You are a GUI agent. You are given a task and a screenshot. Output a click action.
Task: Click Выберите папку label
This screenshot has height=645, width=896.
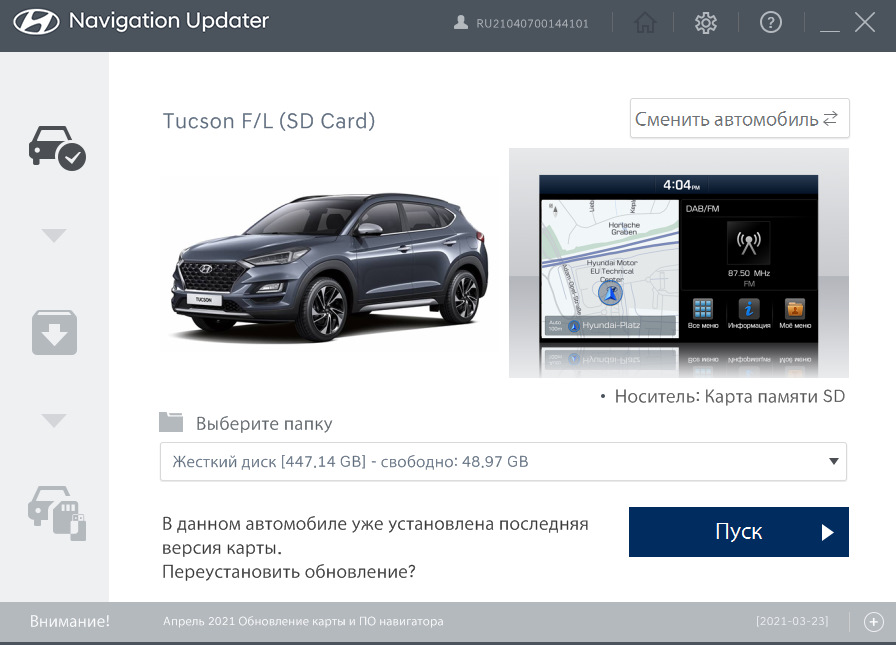coord(263,424)
